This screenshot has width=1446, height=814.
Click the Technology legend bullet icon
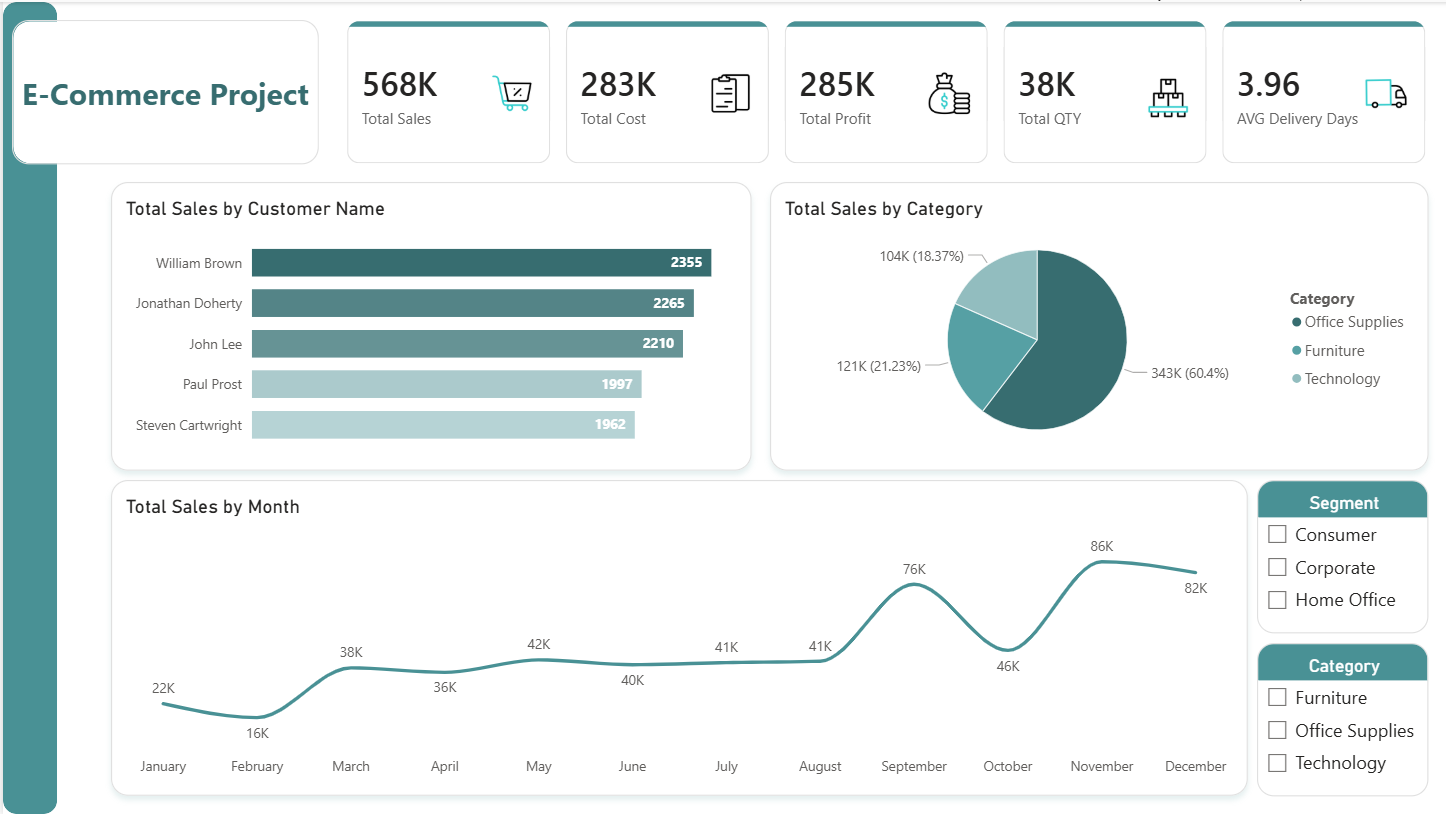pos(1296,378)
